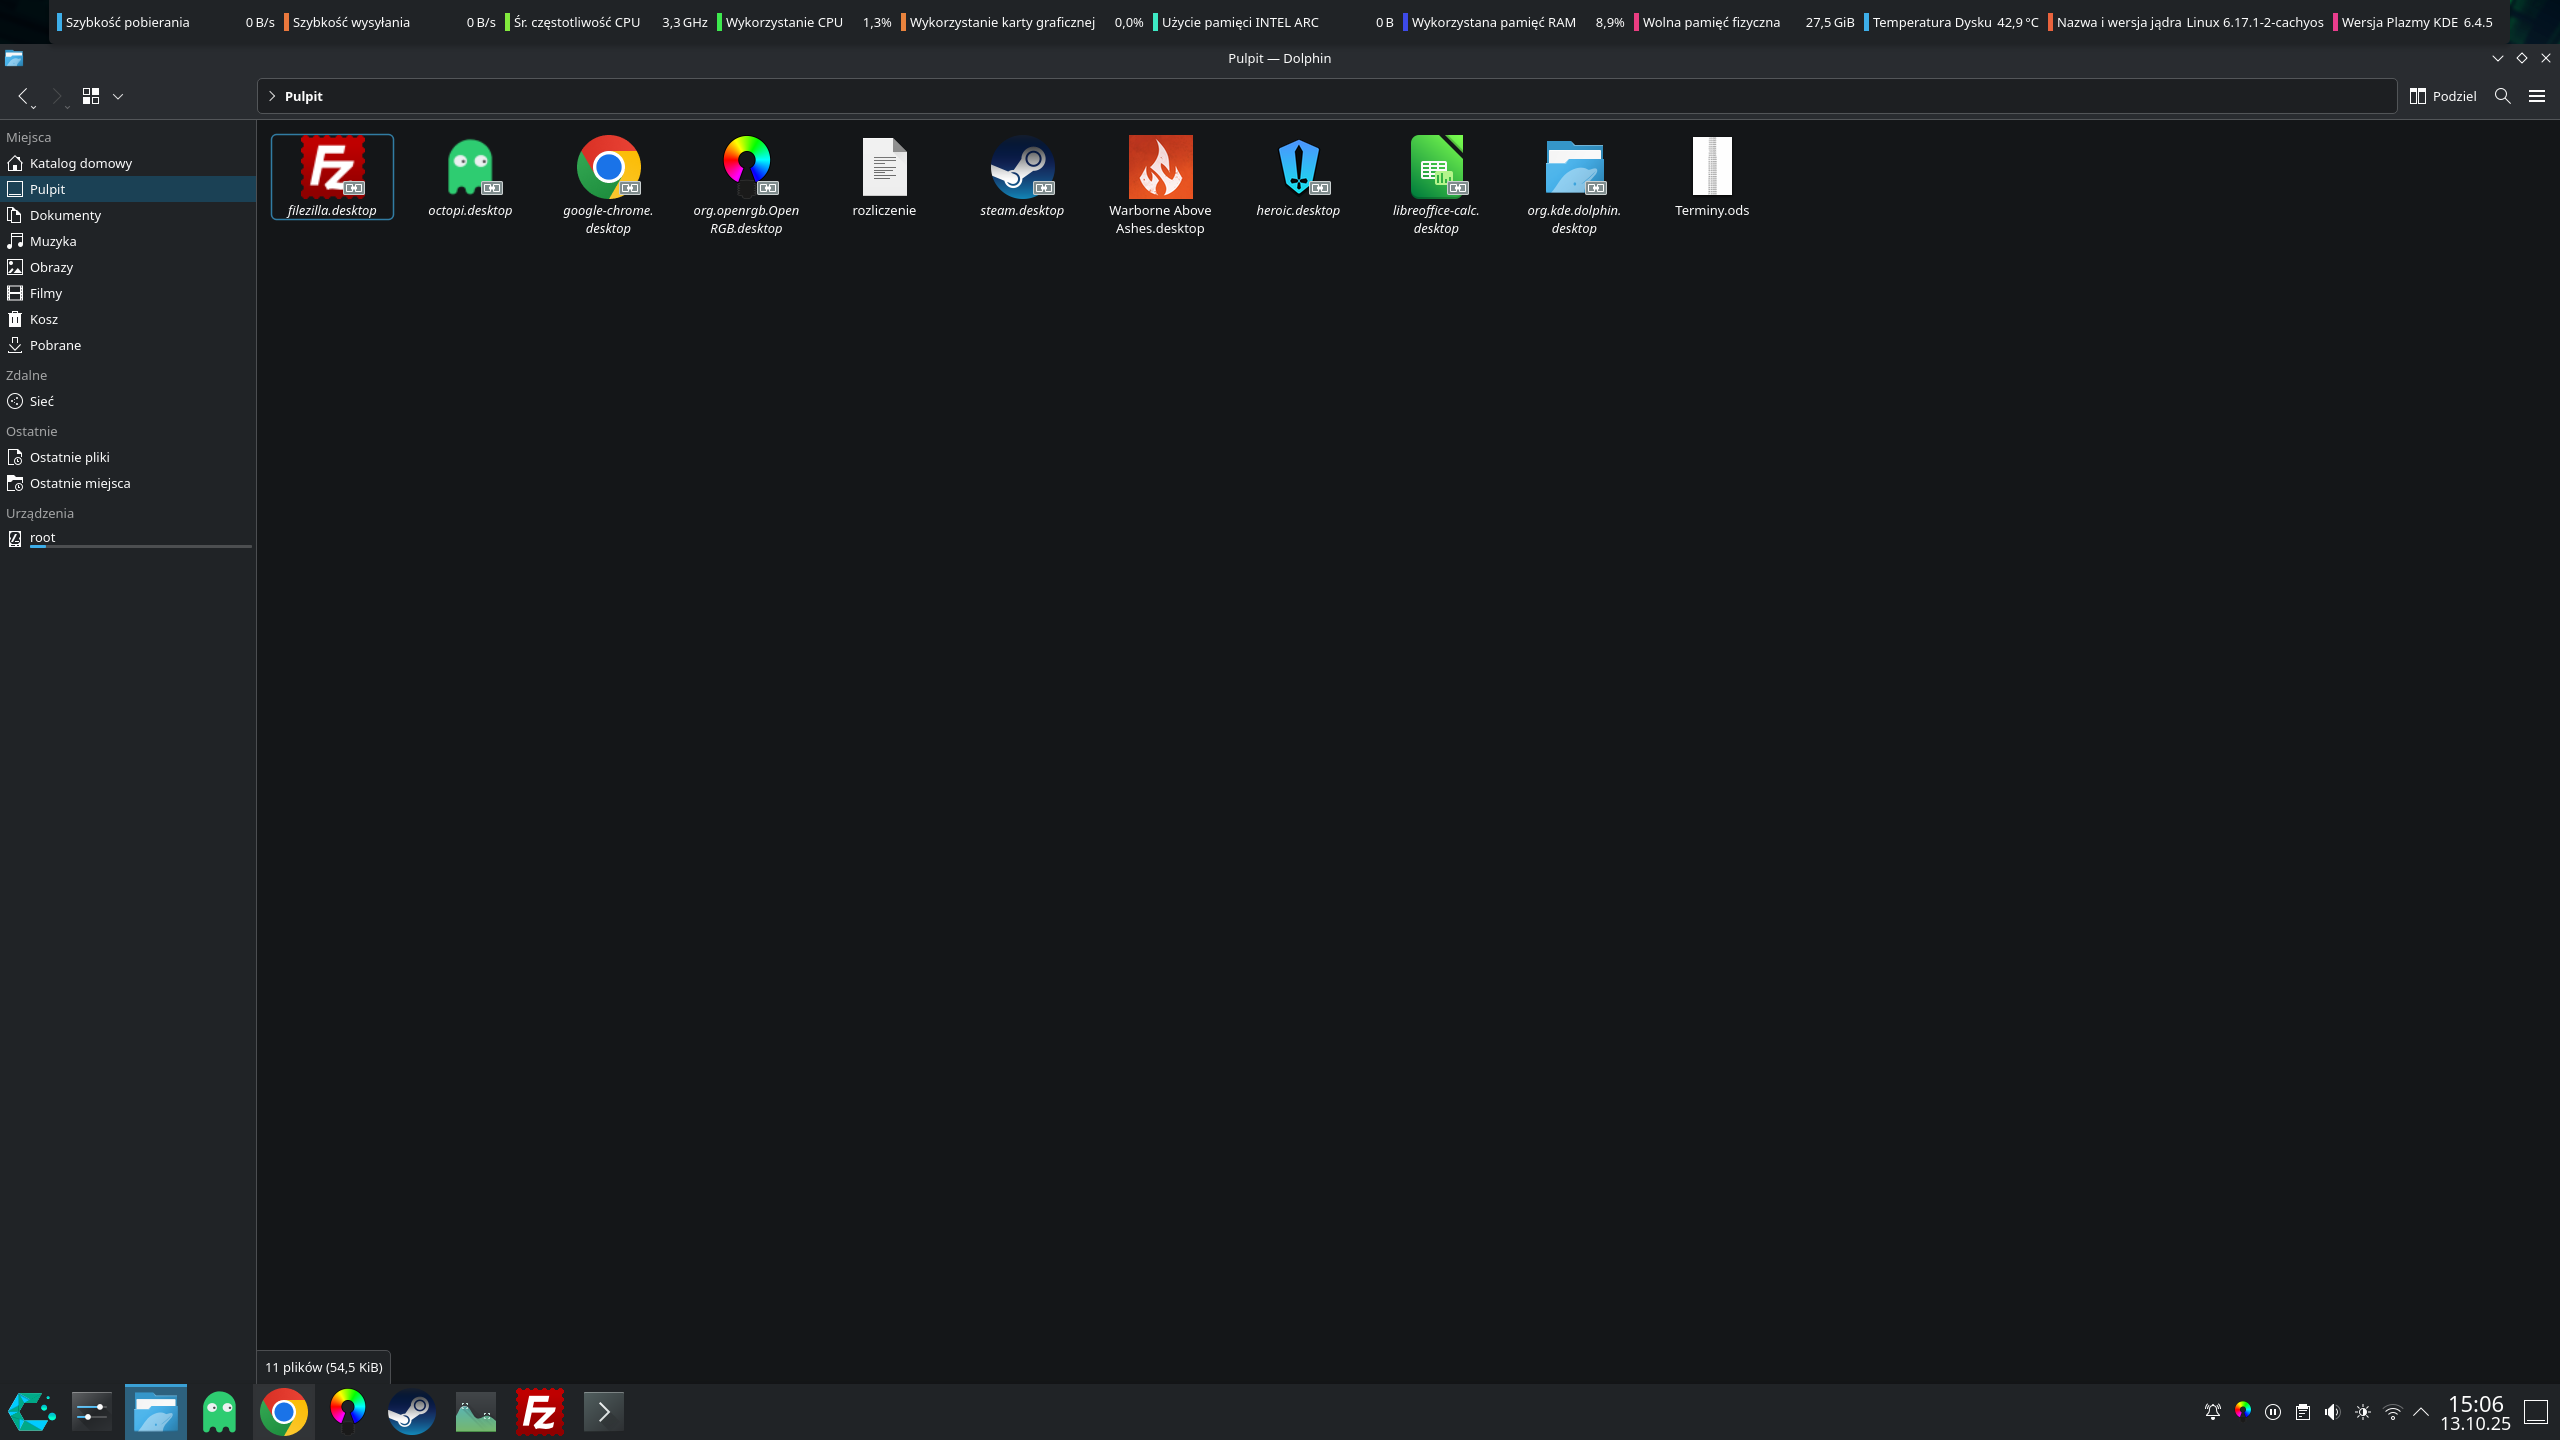Click root device capacity bar
Viewport: 2560px width, 1440px height.
click(x=140, y=547)
